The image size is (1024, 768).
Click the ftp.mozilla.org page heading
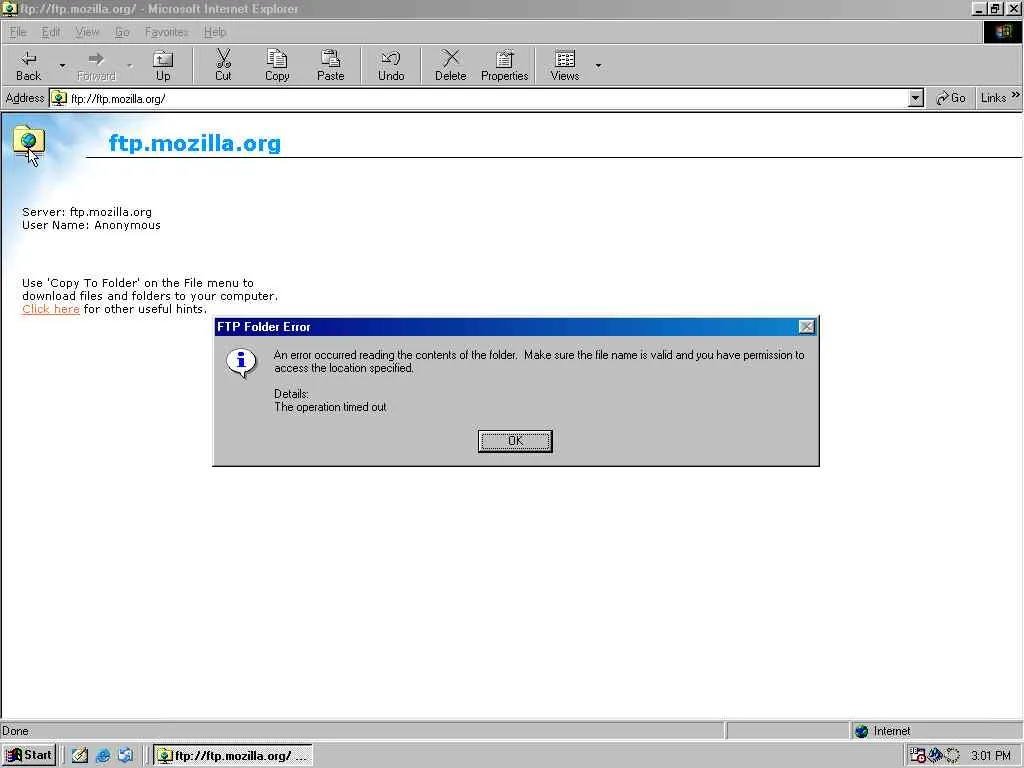[195, 143]
